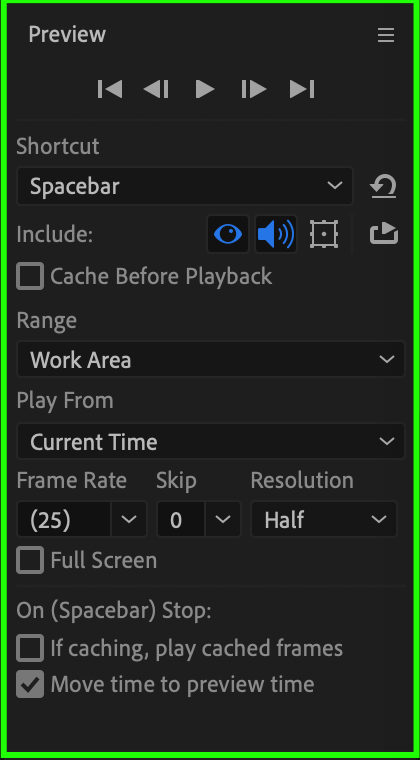Open the Work Area range dropdown
The width and height of the screenshot is (420, 760).
[x=211, y=359]
